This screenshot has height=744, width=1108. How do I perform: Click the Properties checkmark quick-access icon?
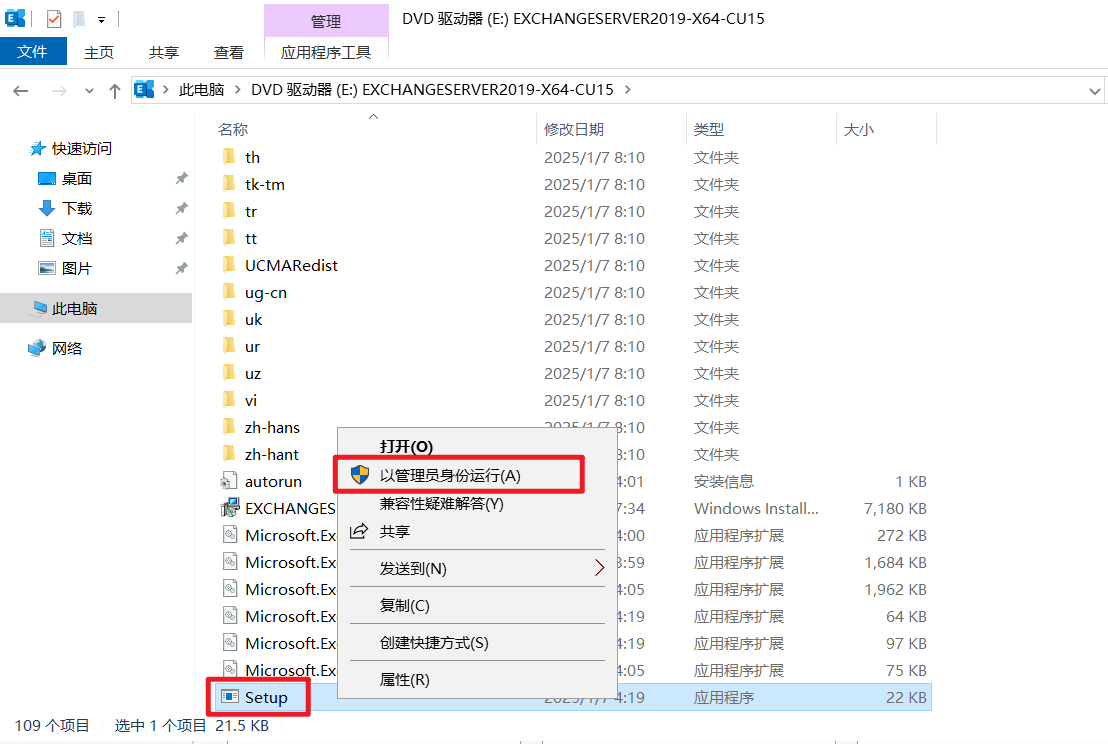pyautogui.click(x=54, y=19)
